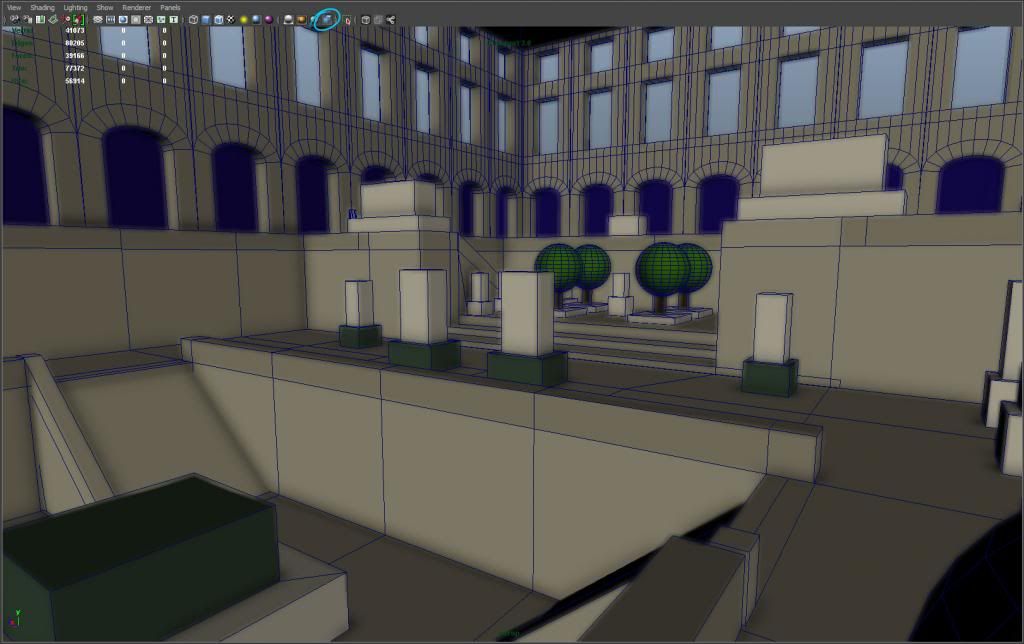The height and width of the screenshot is (644, 1024).
Task: Click the yellow Use All Lights icon
Action: point(243,20)
